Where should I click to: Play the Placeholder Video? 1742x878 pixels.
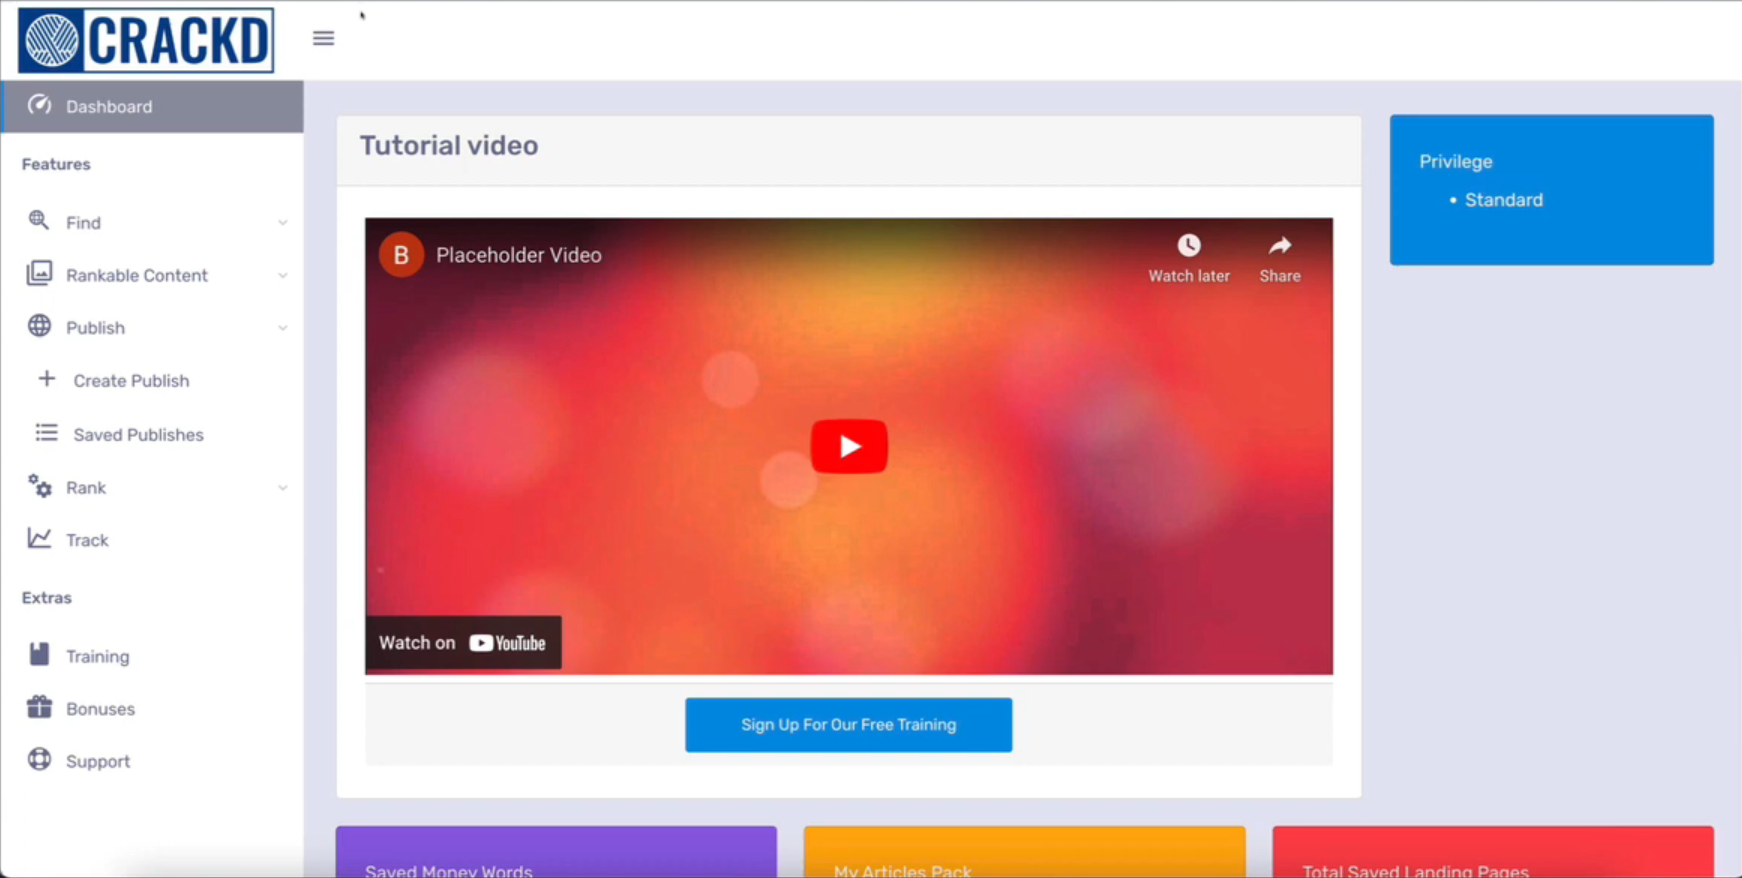[849, 446]
